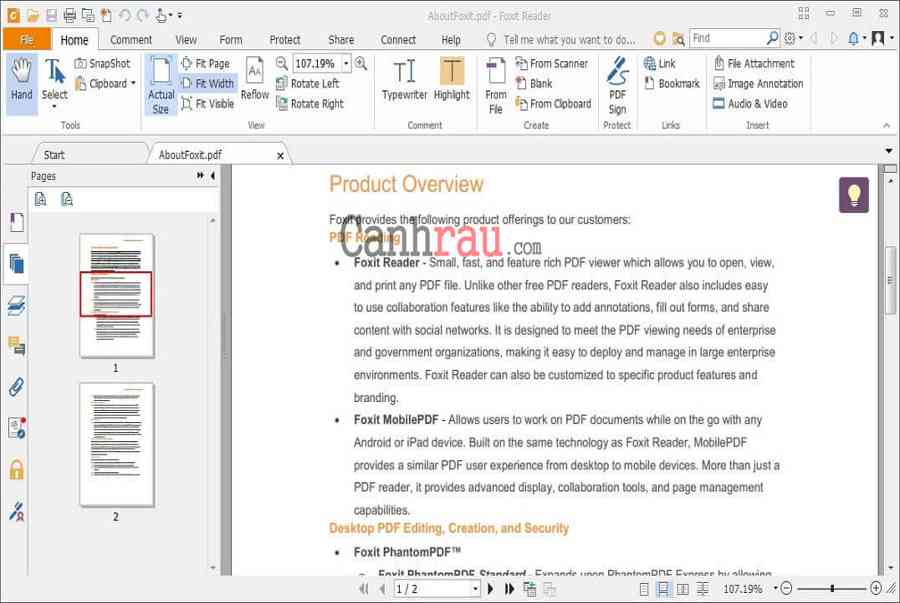Open the notification bell dropdown
Screen dimensions: 900x603
click(864, 38)
